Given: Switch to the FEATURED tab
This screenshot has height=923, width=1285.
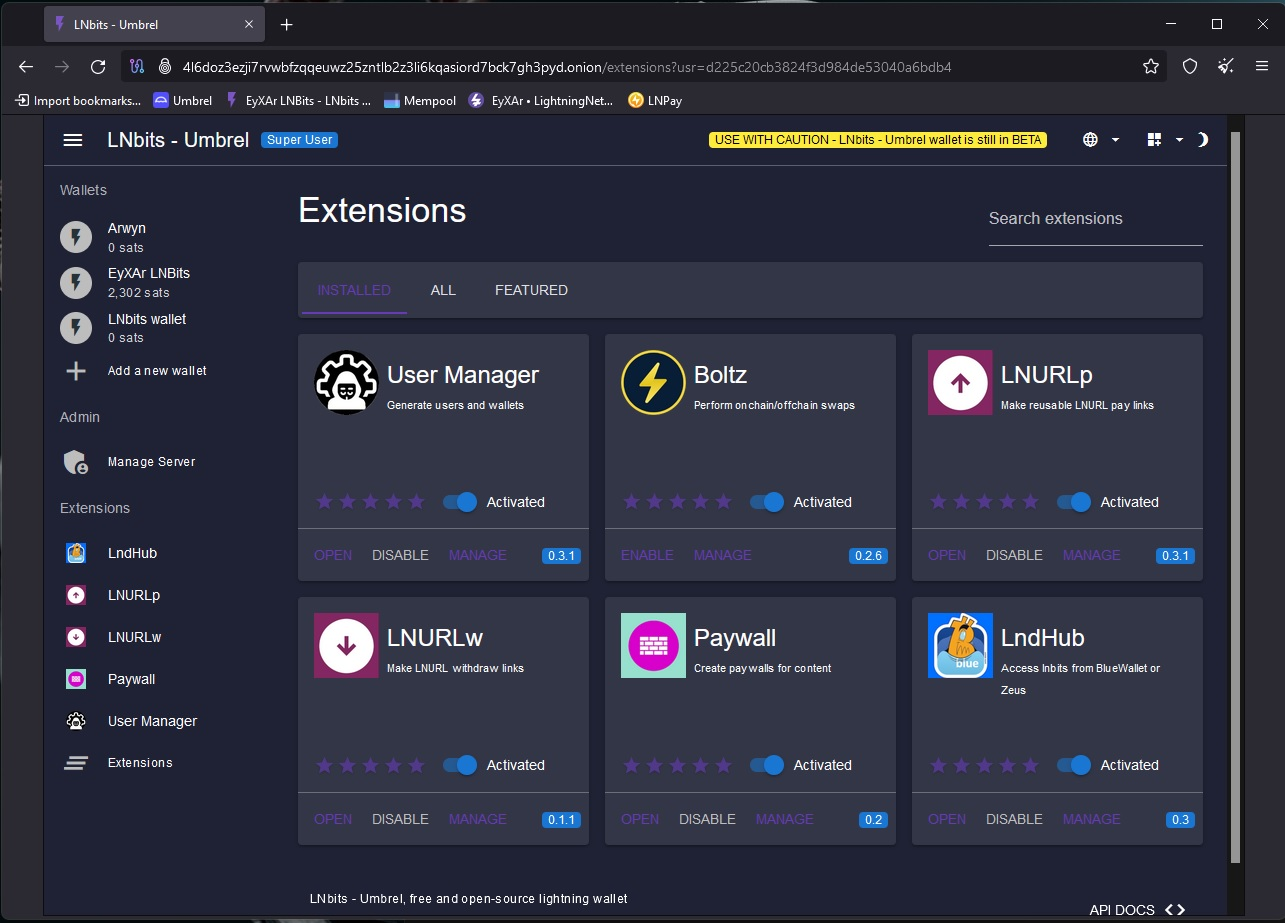Looking at the screenshot, I should click(x=531, y=290).
